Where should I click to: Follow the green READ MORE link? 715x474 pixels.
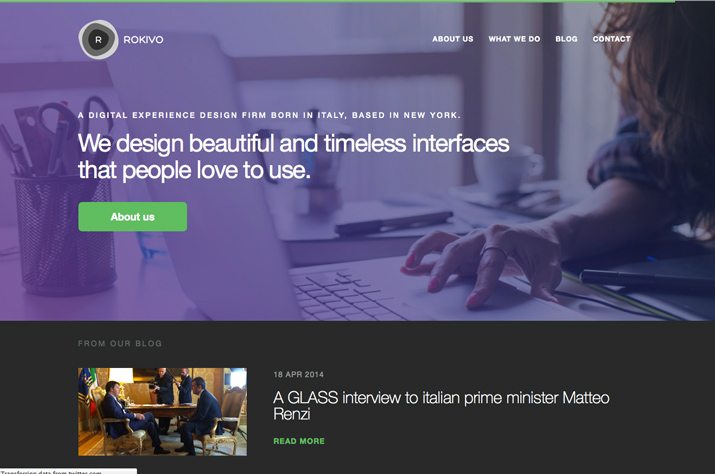tap(299, 441)
